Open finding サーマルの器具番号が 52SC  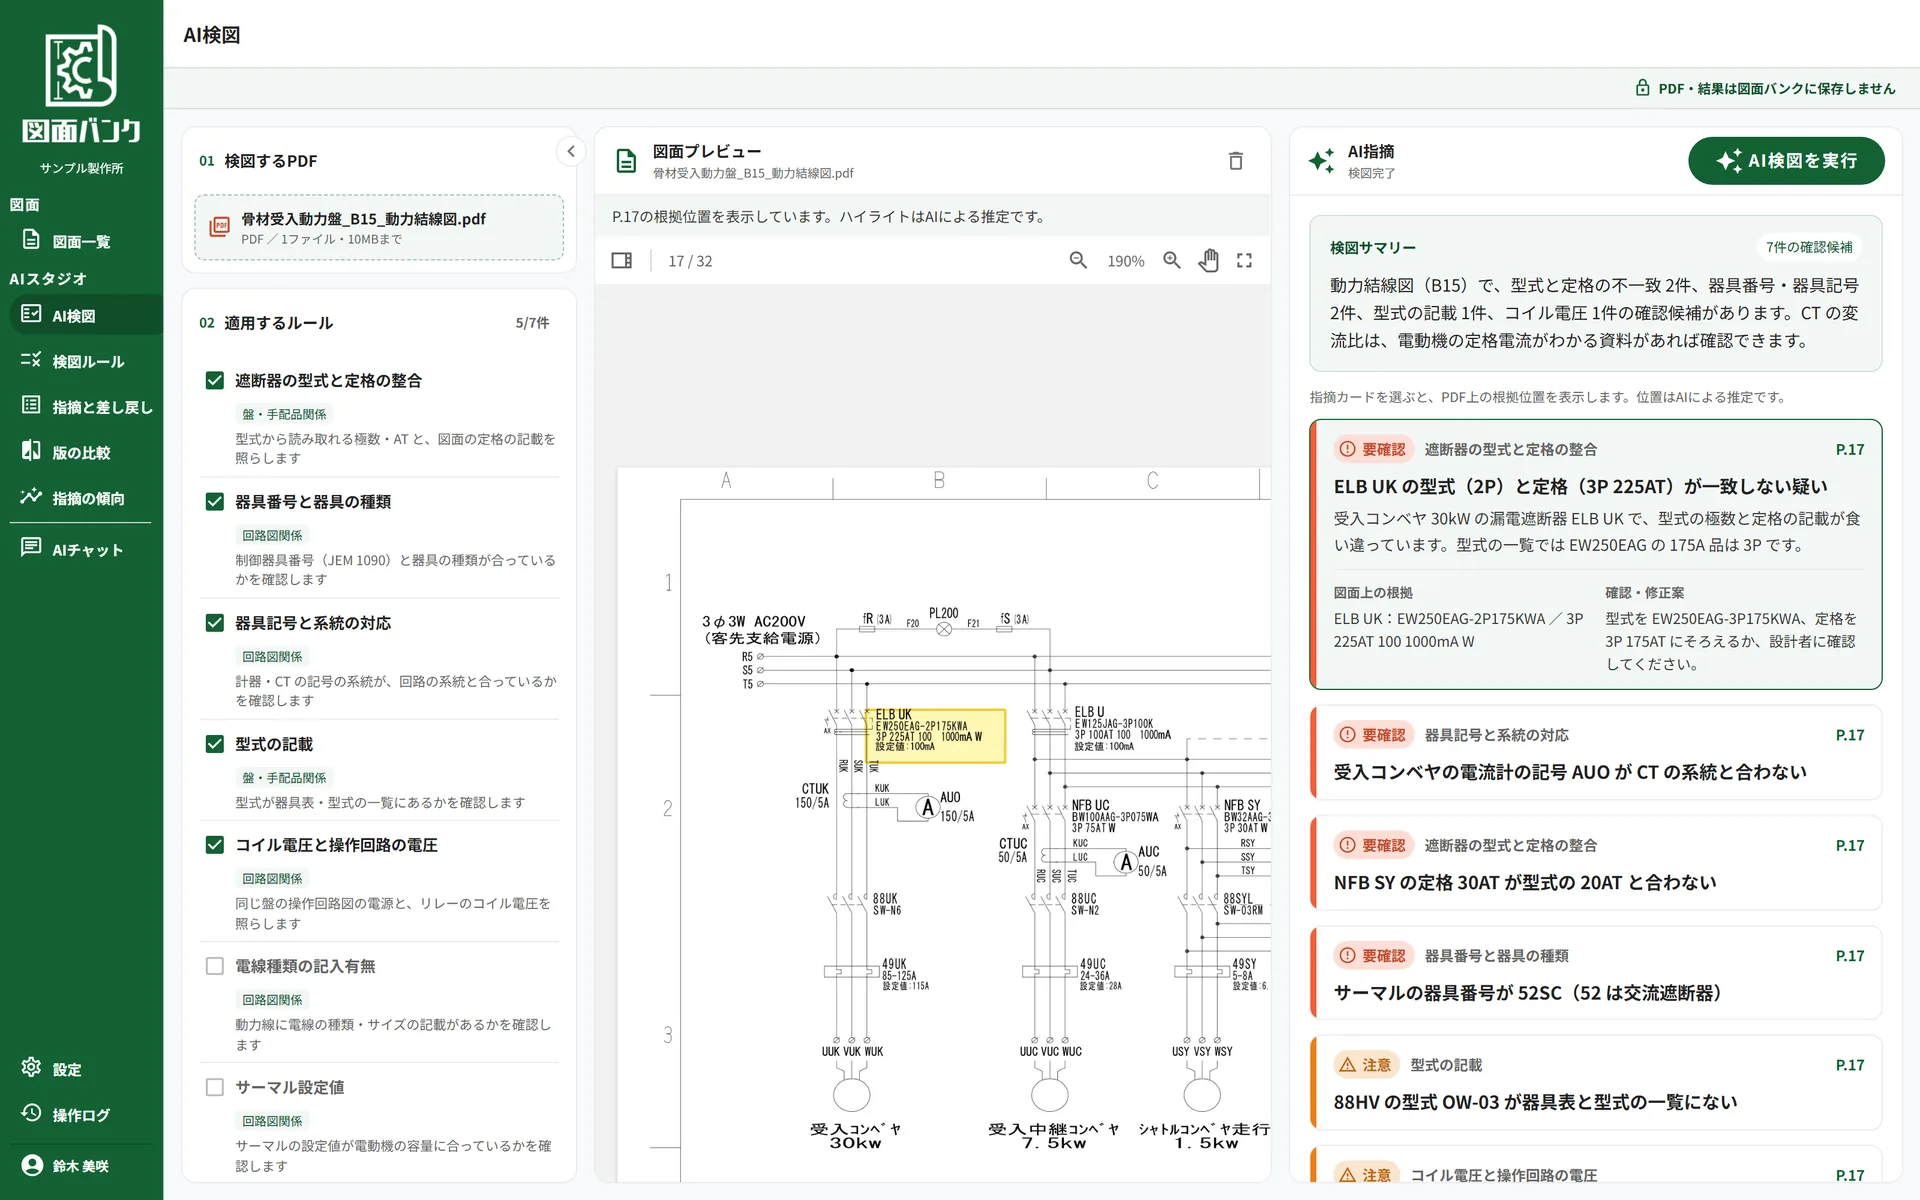pyautogui.click(x=1596, y=973)
